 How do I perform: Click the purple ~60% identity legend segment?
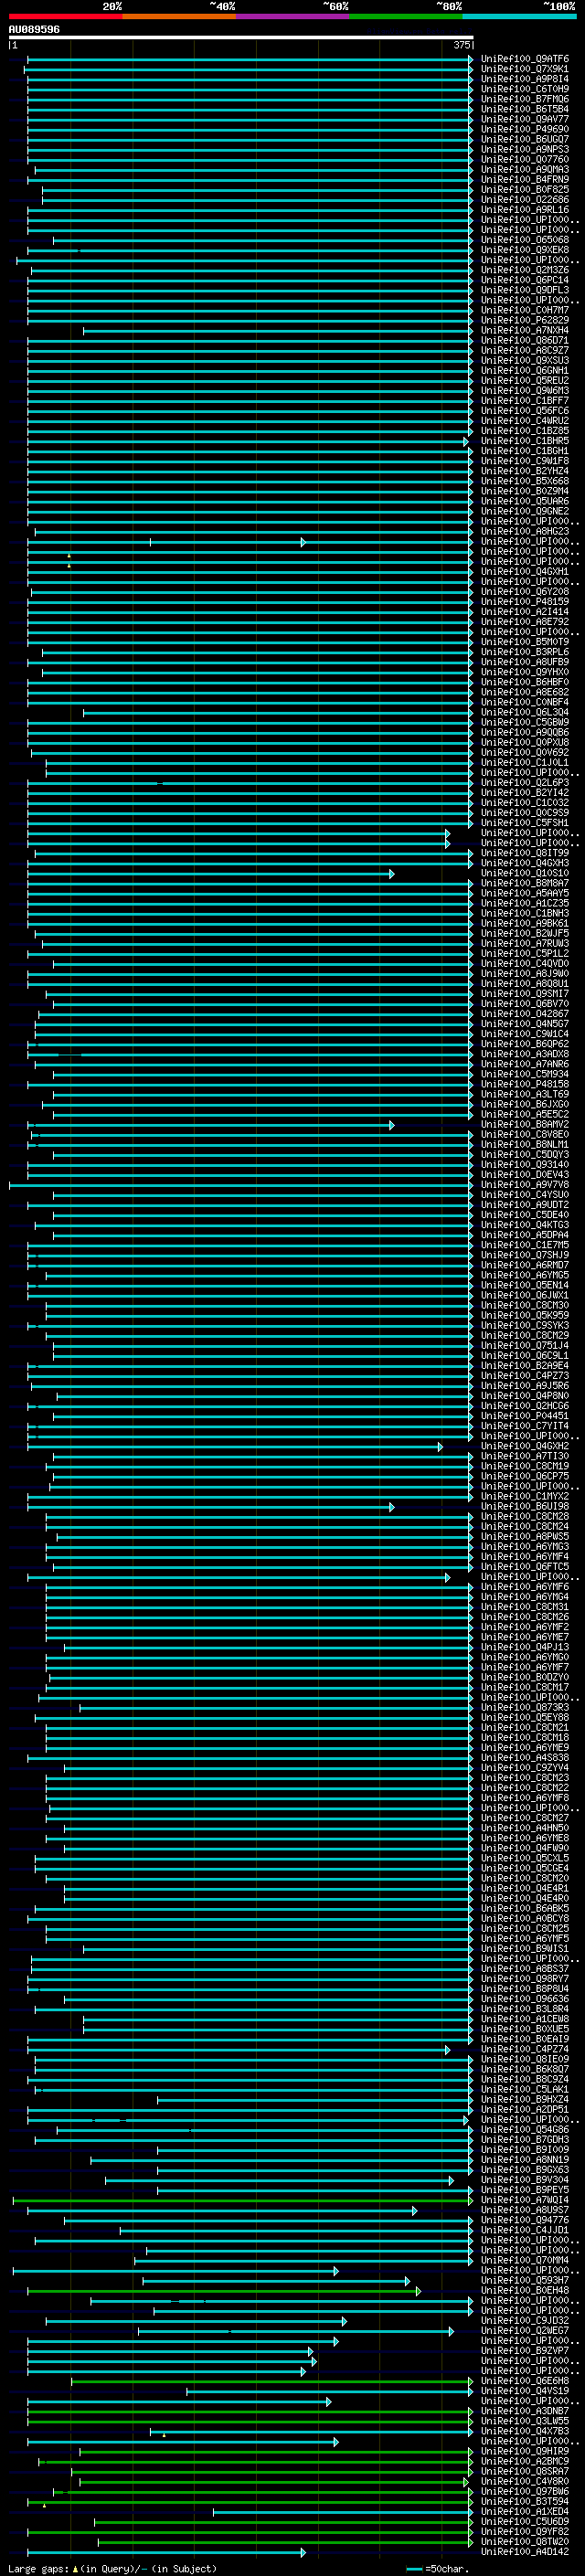(293, 16)
